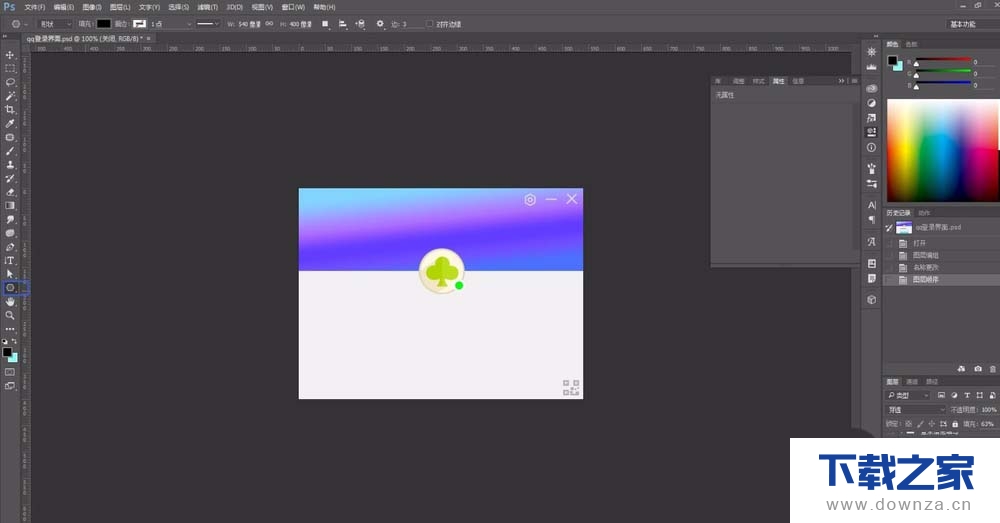
Task: Open the 文件(F) menu
Action: point(34,7)
